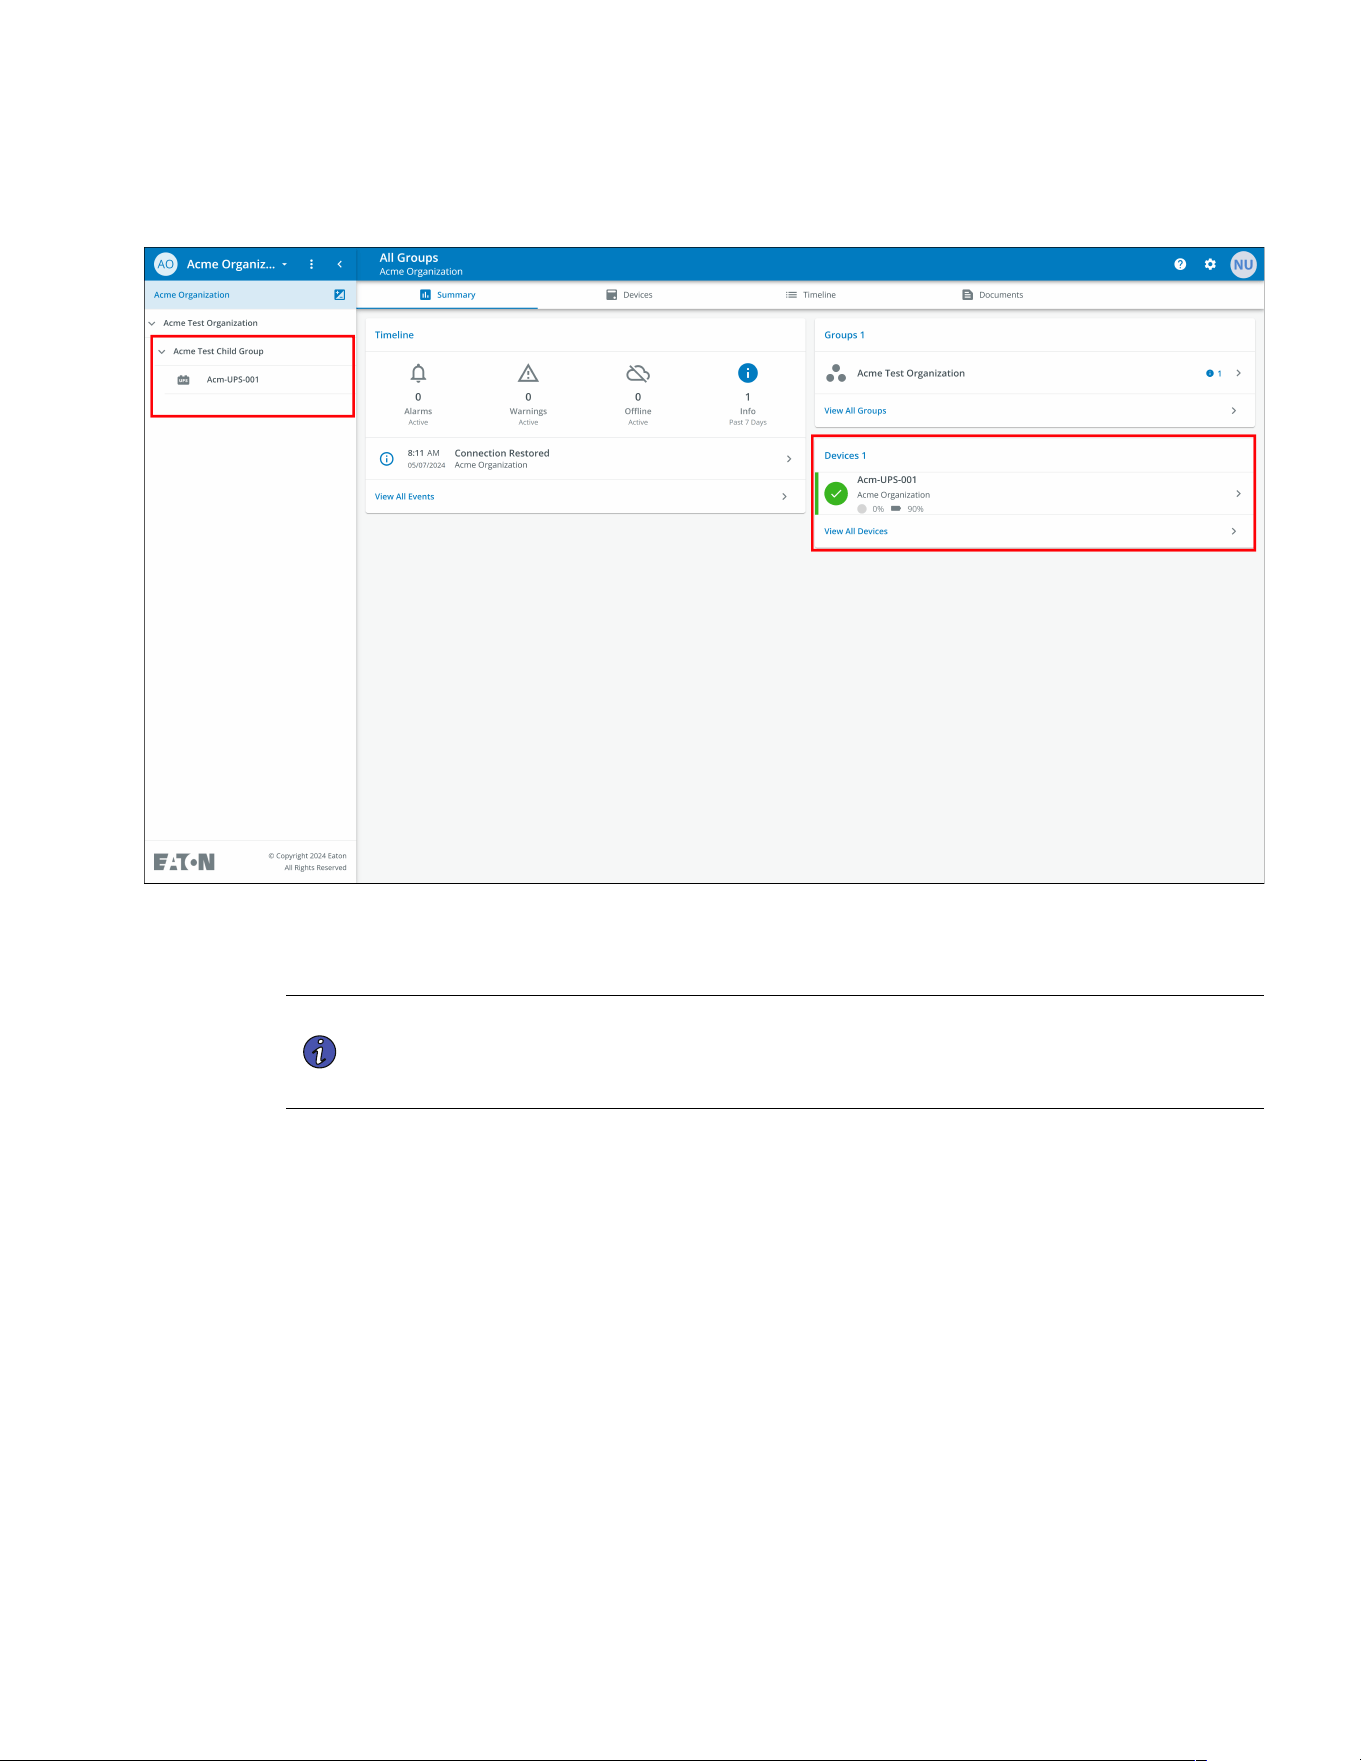1361x1761 pixels.
Task: Click the chevron in View All Groups row
Action: (1234, 411)
